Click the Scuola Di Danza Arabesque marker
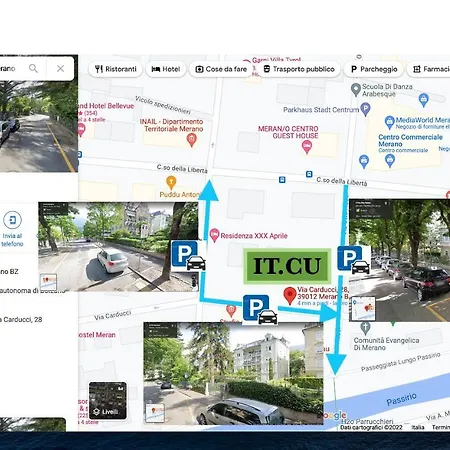The height and width of the screenshot is (450, 450). click(x=356, y=90)
